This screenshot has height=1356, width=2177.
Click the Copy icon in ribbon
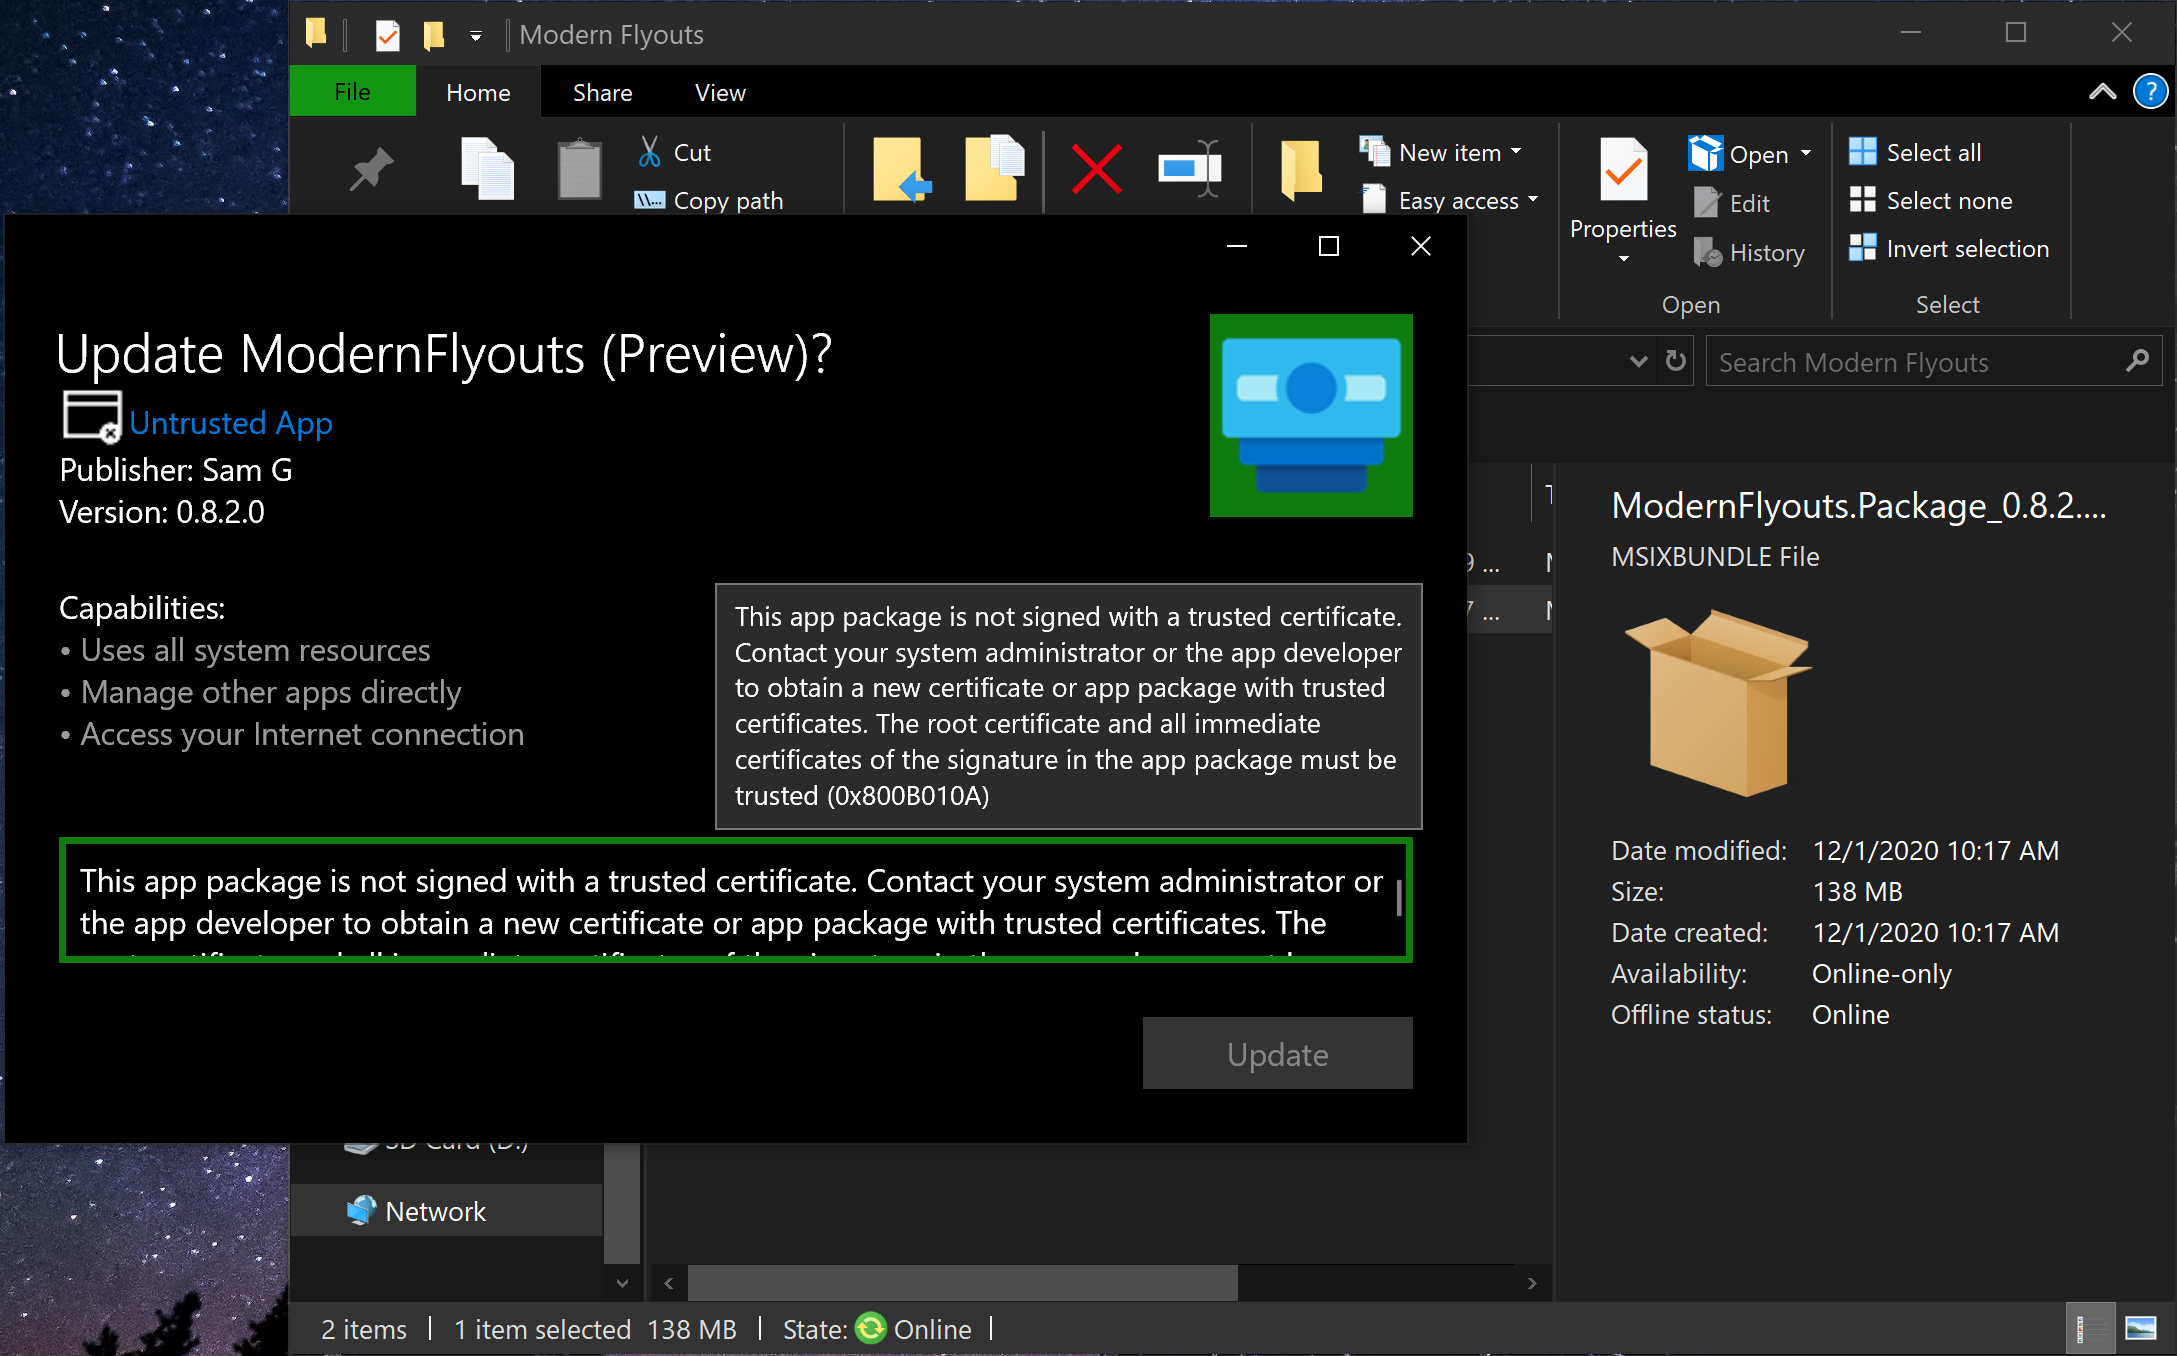click(487, 168)
